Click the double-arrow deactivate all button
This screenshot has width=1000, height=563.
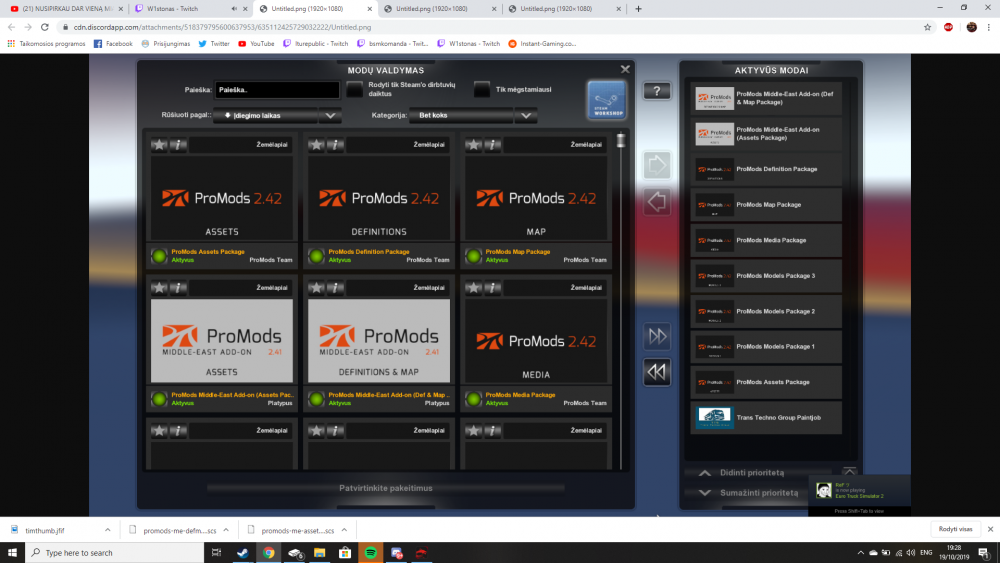click(656, 372)
